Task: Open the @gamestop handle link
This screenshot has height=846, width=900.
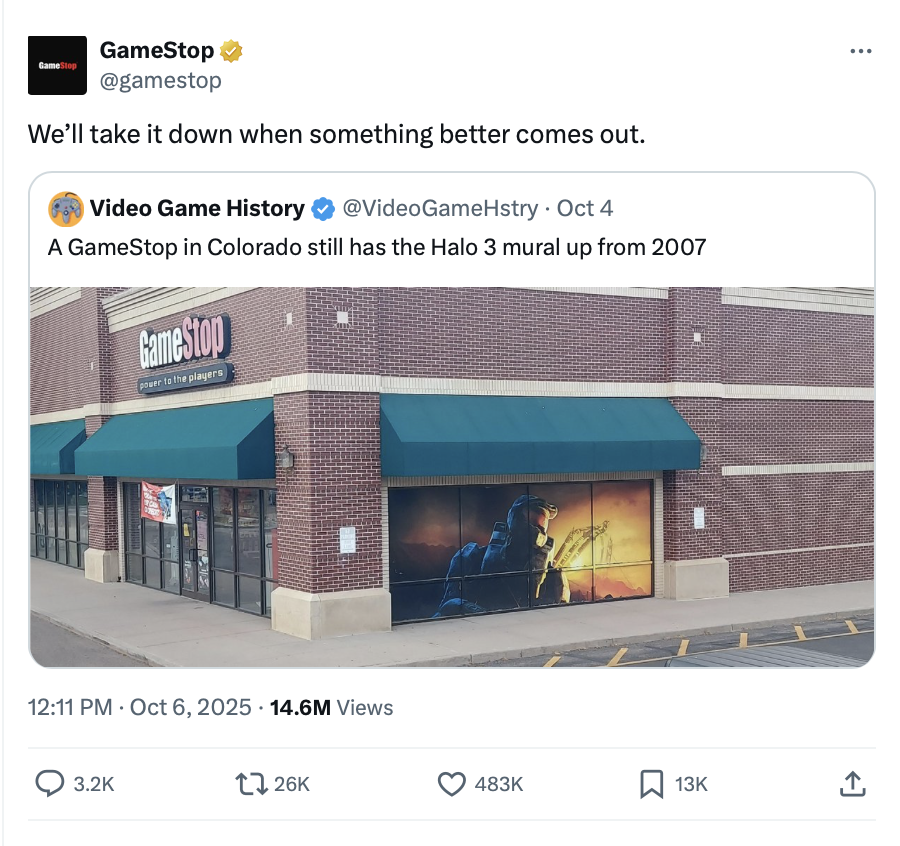Action: [161, 80]
